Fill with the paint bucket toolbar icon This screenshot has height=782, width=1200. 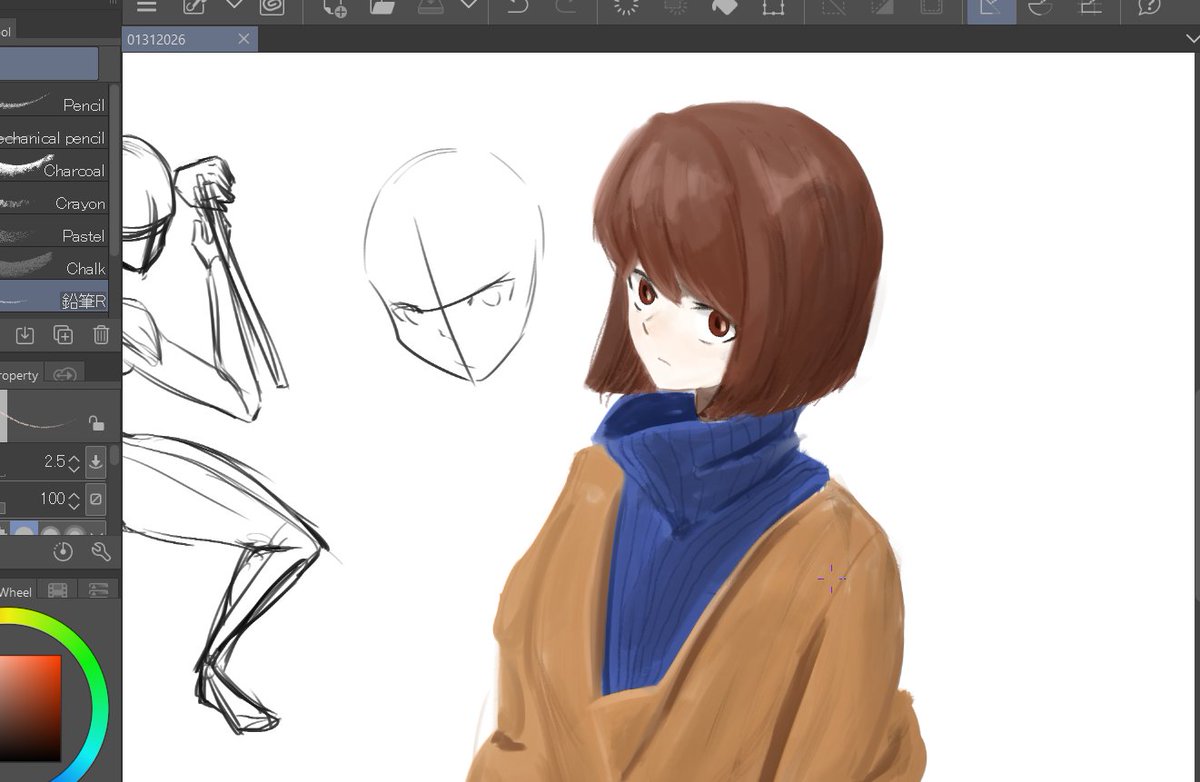tap(723, 5)
